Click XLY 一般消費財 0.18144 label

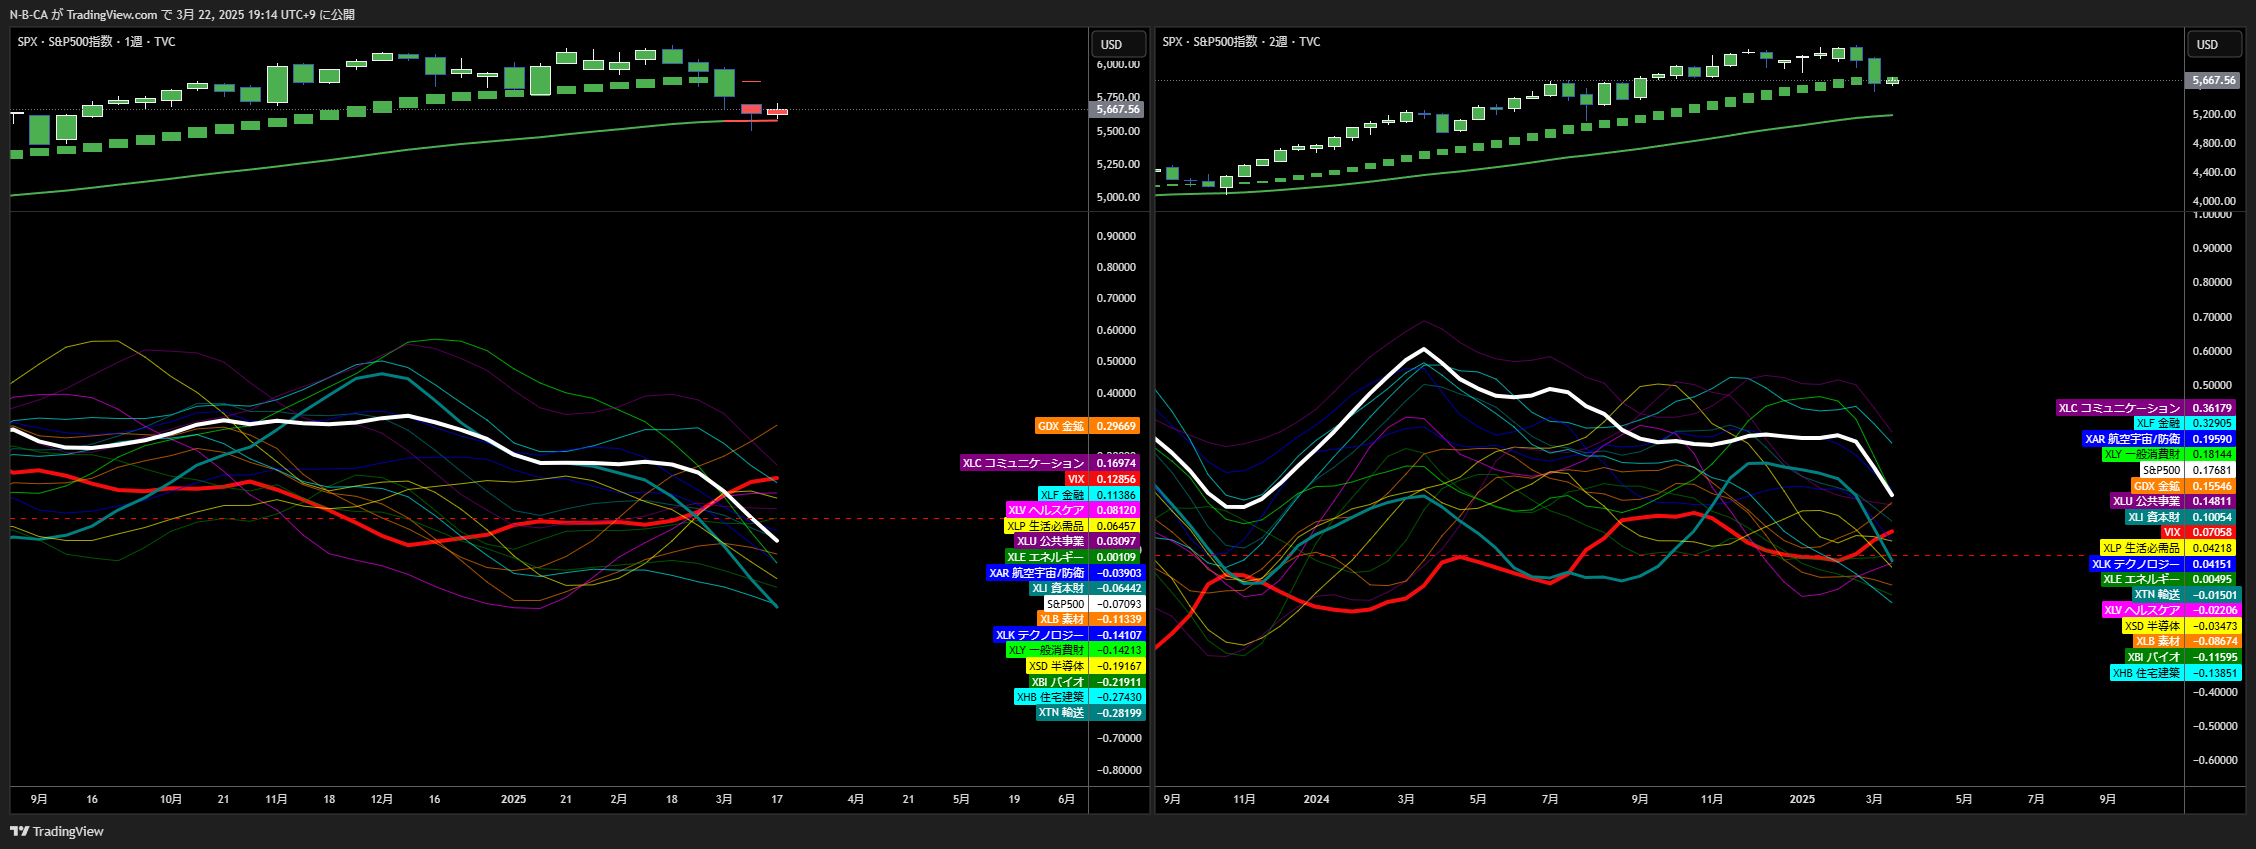point(2169,454)
